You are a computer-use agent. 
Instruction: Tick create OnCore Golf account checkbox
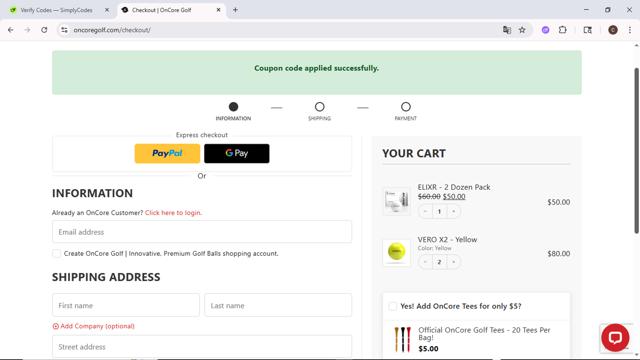click(x=57, y=253)
